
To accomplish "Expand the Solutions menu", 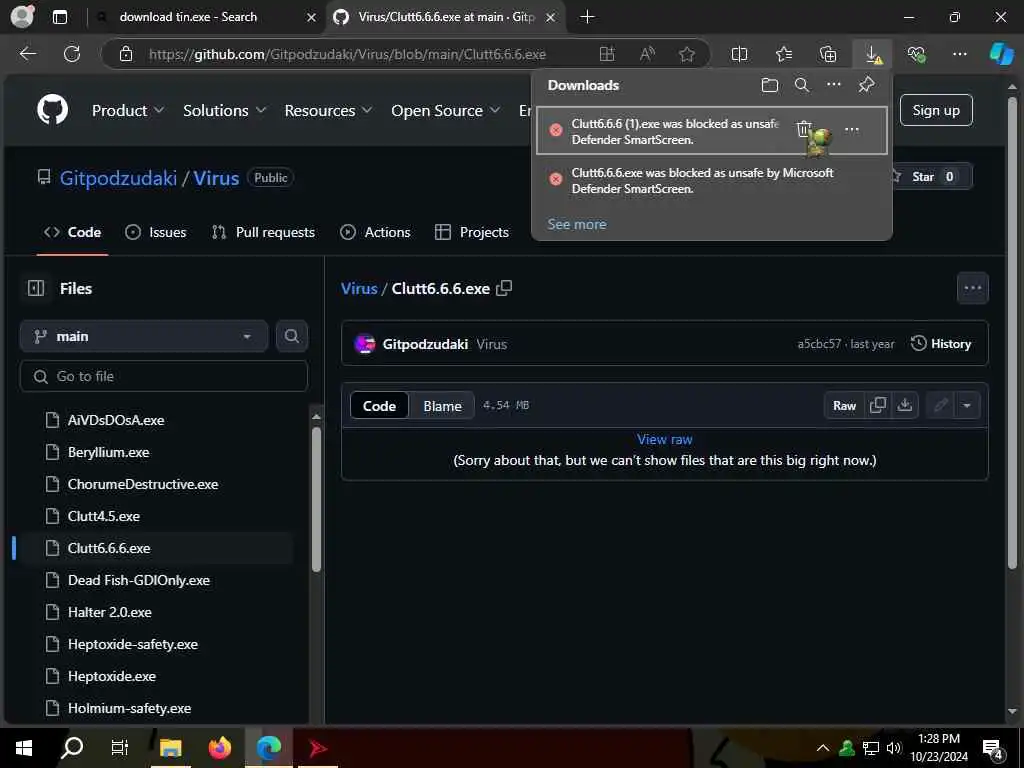I will (224, 110).
